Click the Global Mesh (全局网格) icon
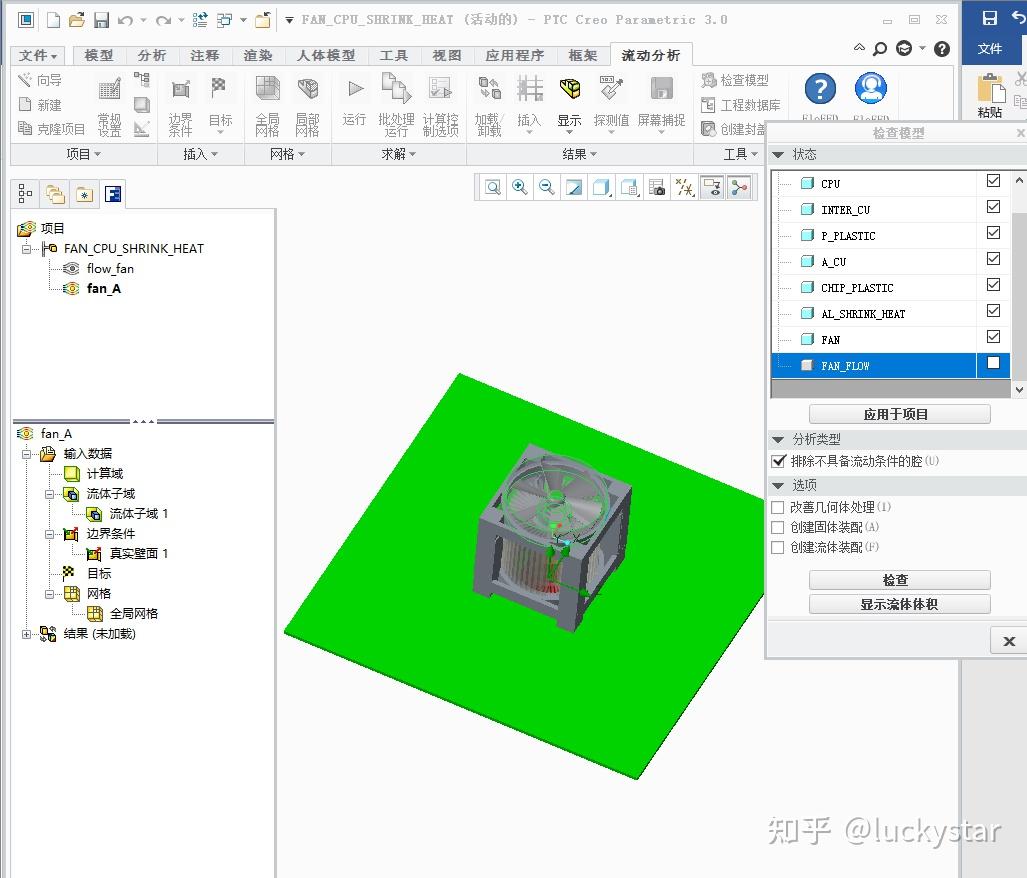The image size is (1027, 878). pos(266,90)
